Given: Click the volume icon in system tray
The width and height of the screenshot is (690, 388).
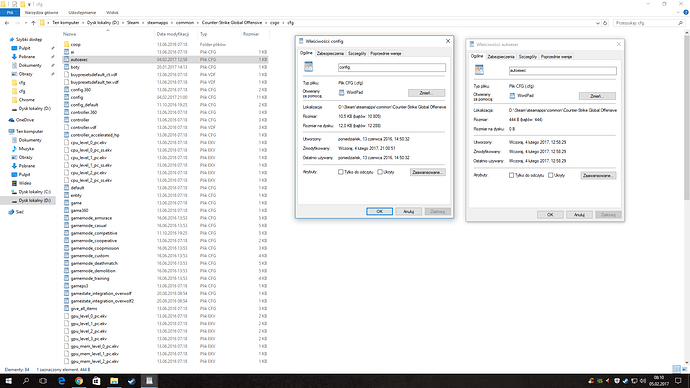Looking at the screenshot, I should tap(643, 381).
